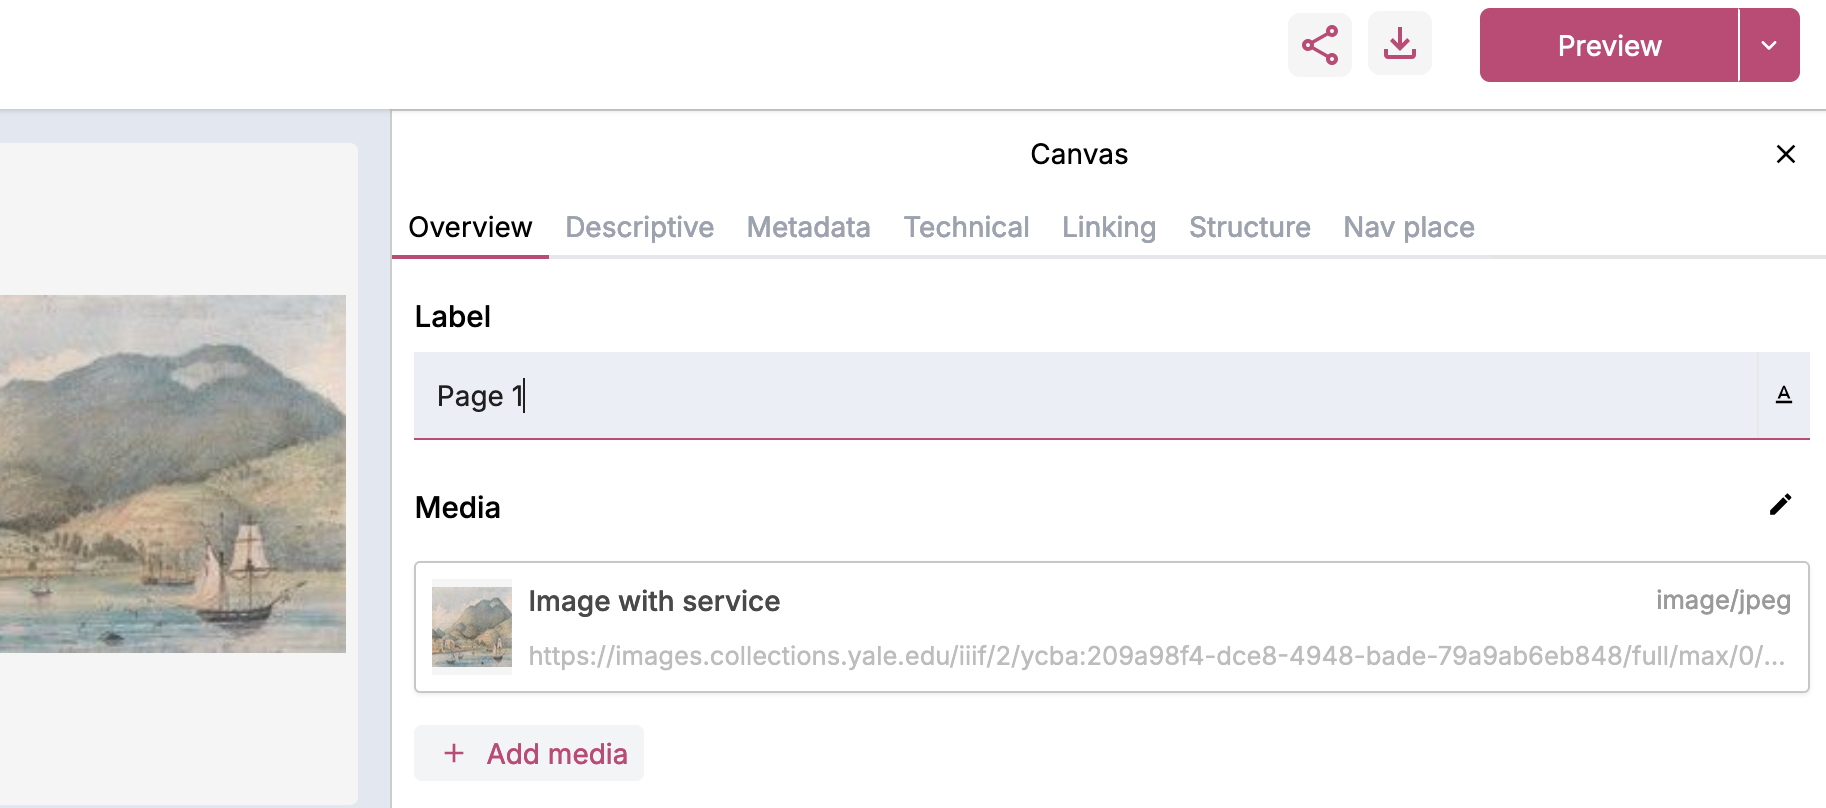The width and height of the screenshot is (1826, 808).
Task: Click the language icon beside Label field
Action: (1783, 395)
